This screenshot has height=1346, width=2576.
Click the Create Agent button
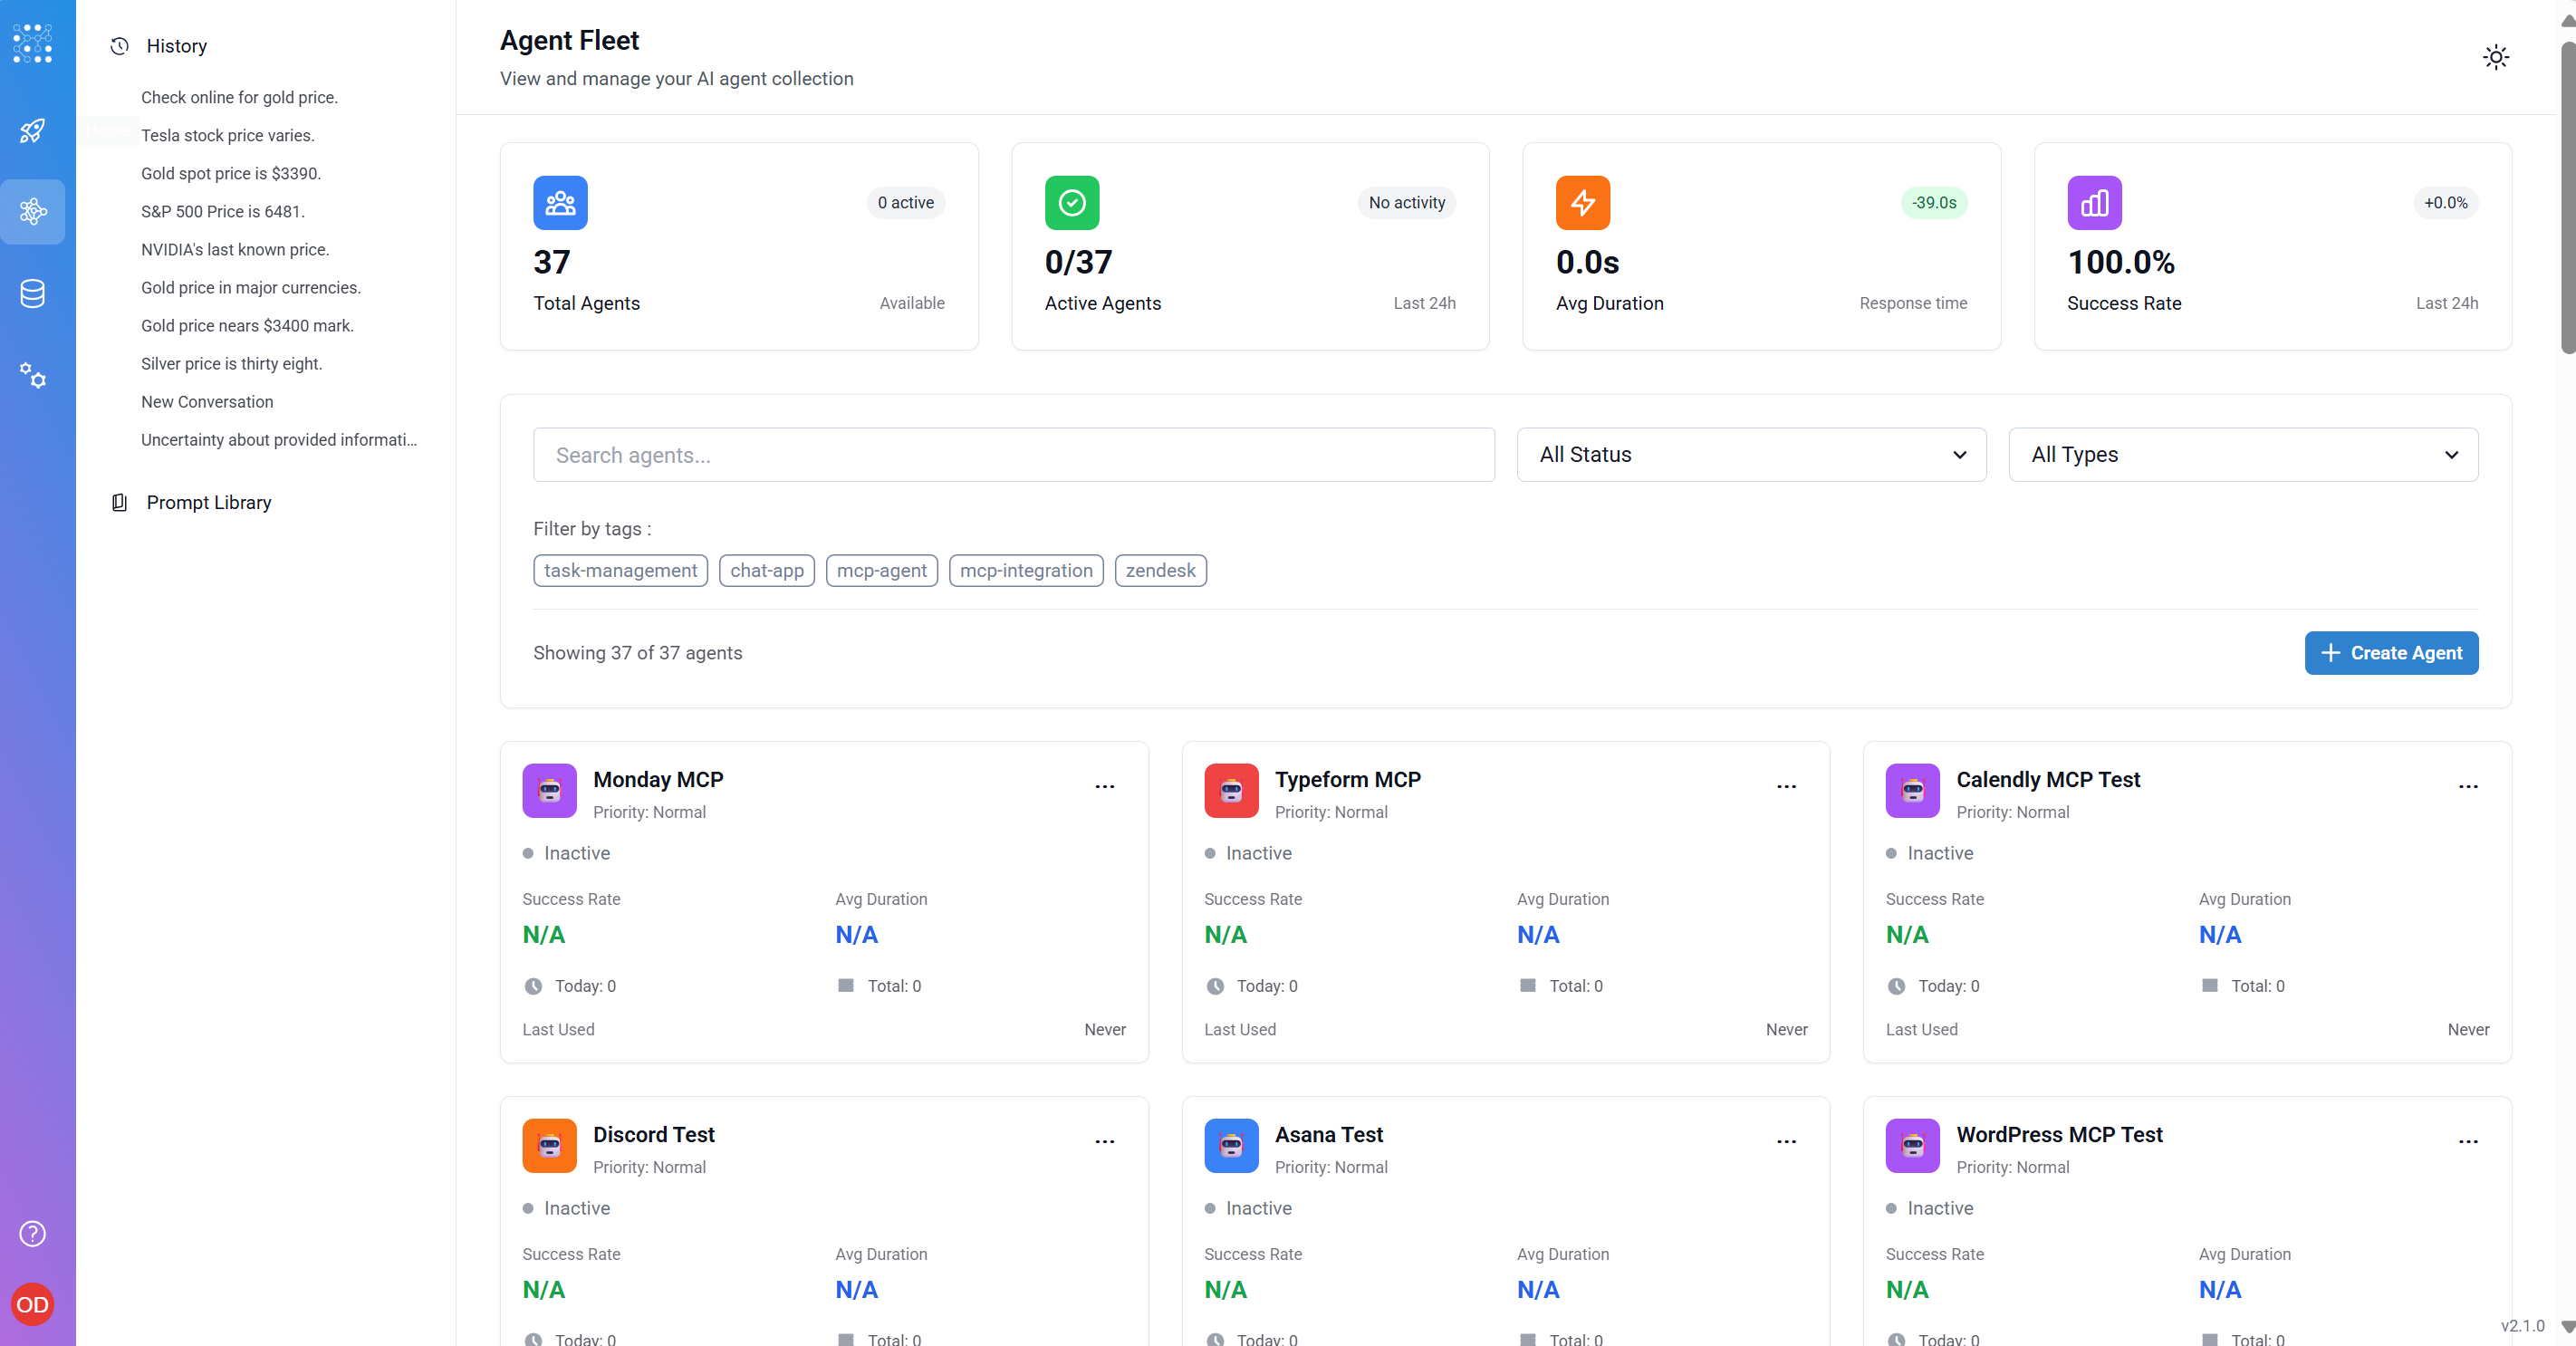click(x=2390, y=653)
